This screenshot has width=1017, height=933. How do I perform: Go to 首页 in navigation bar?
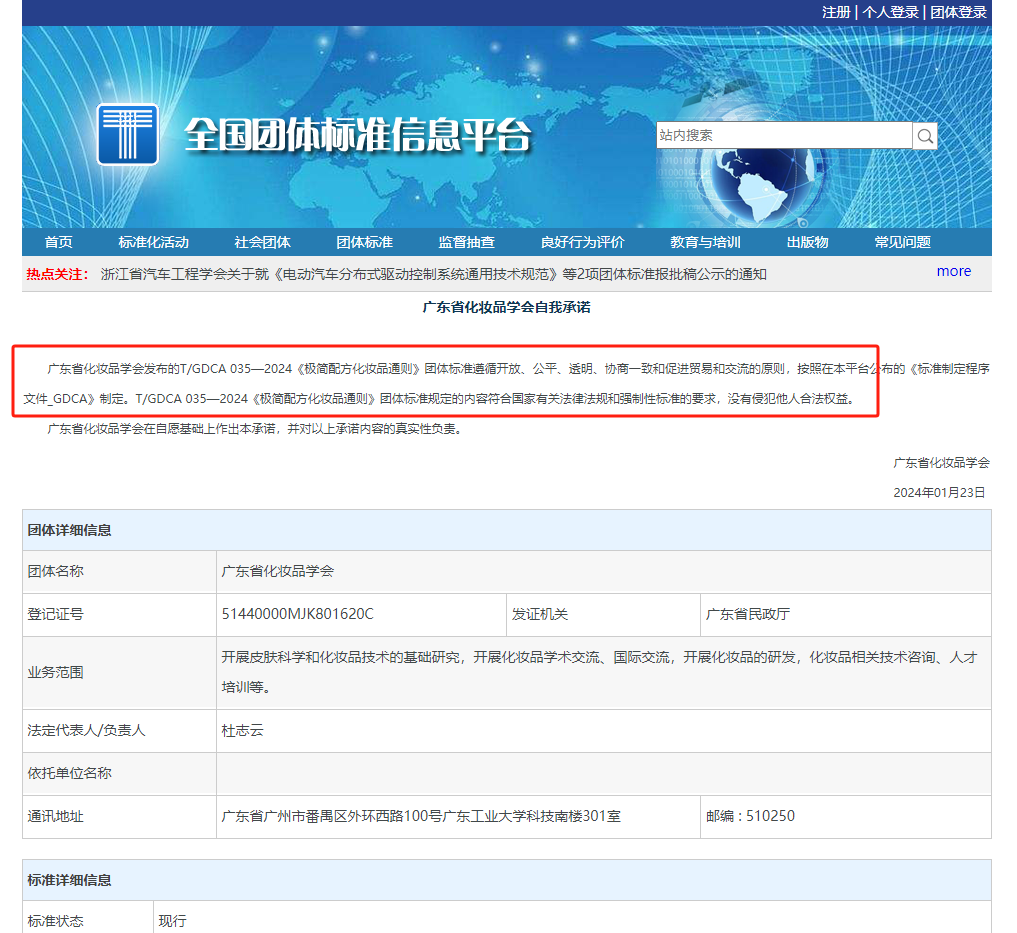(59, 242)
